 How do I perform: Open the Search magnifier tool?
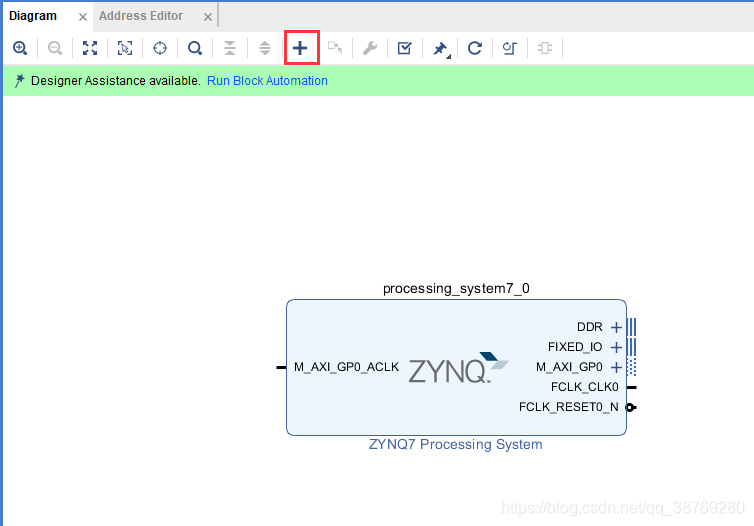tap(195, 48)
